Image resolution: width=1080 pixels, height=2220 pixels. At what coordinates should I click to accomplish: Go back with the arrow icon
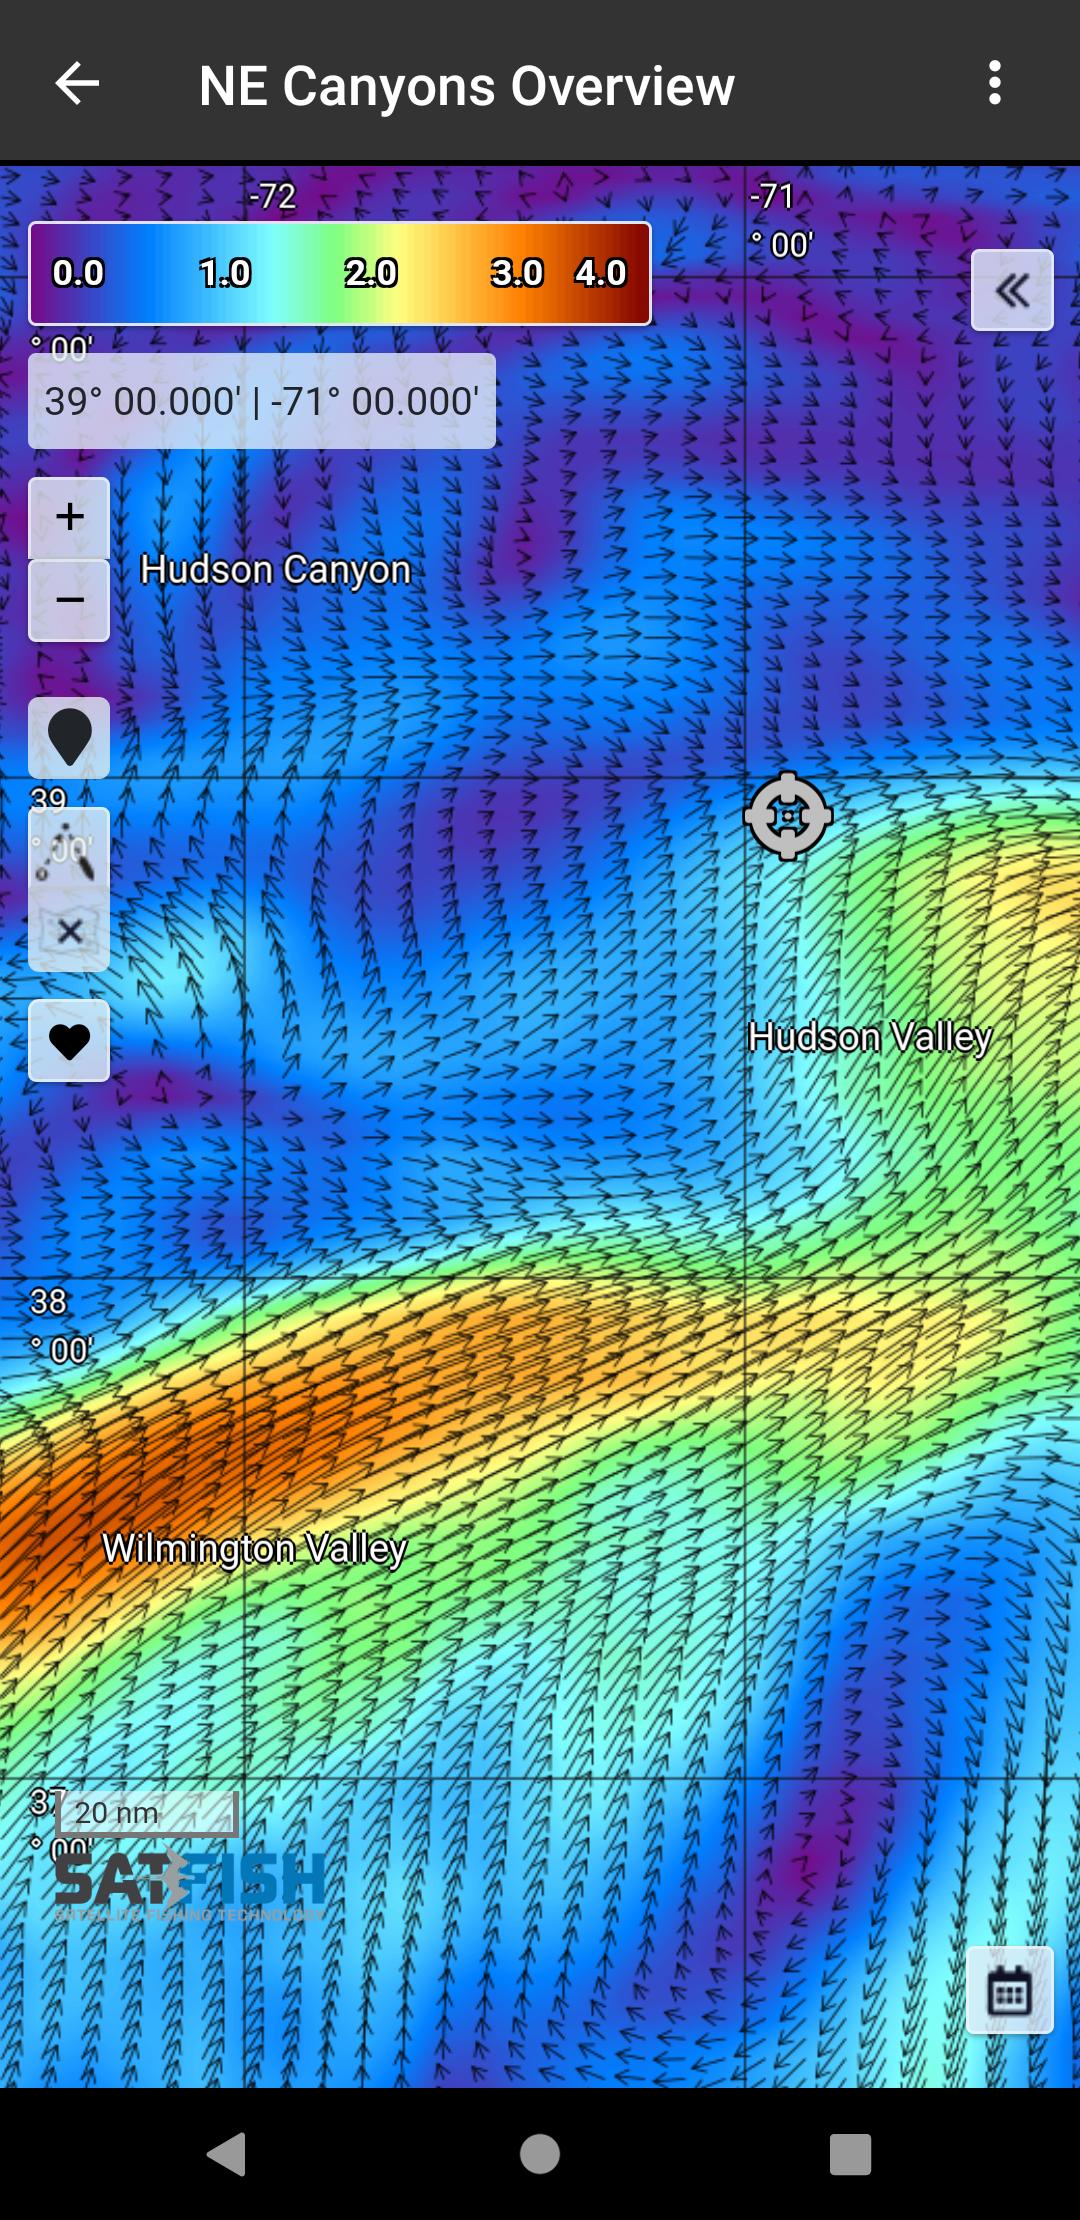point(77,83)
